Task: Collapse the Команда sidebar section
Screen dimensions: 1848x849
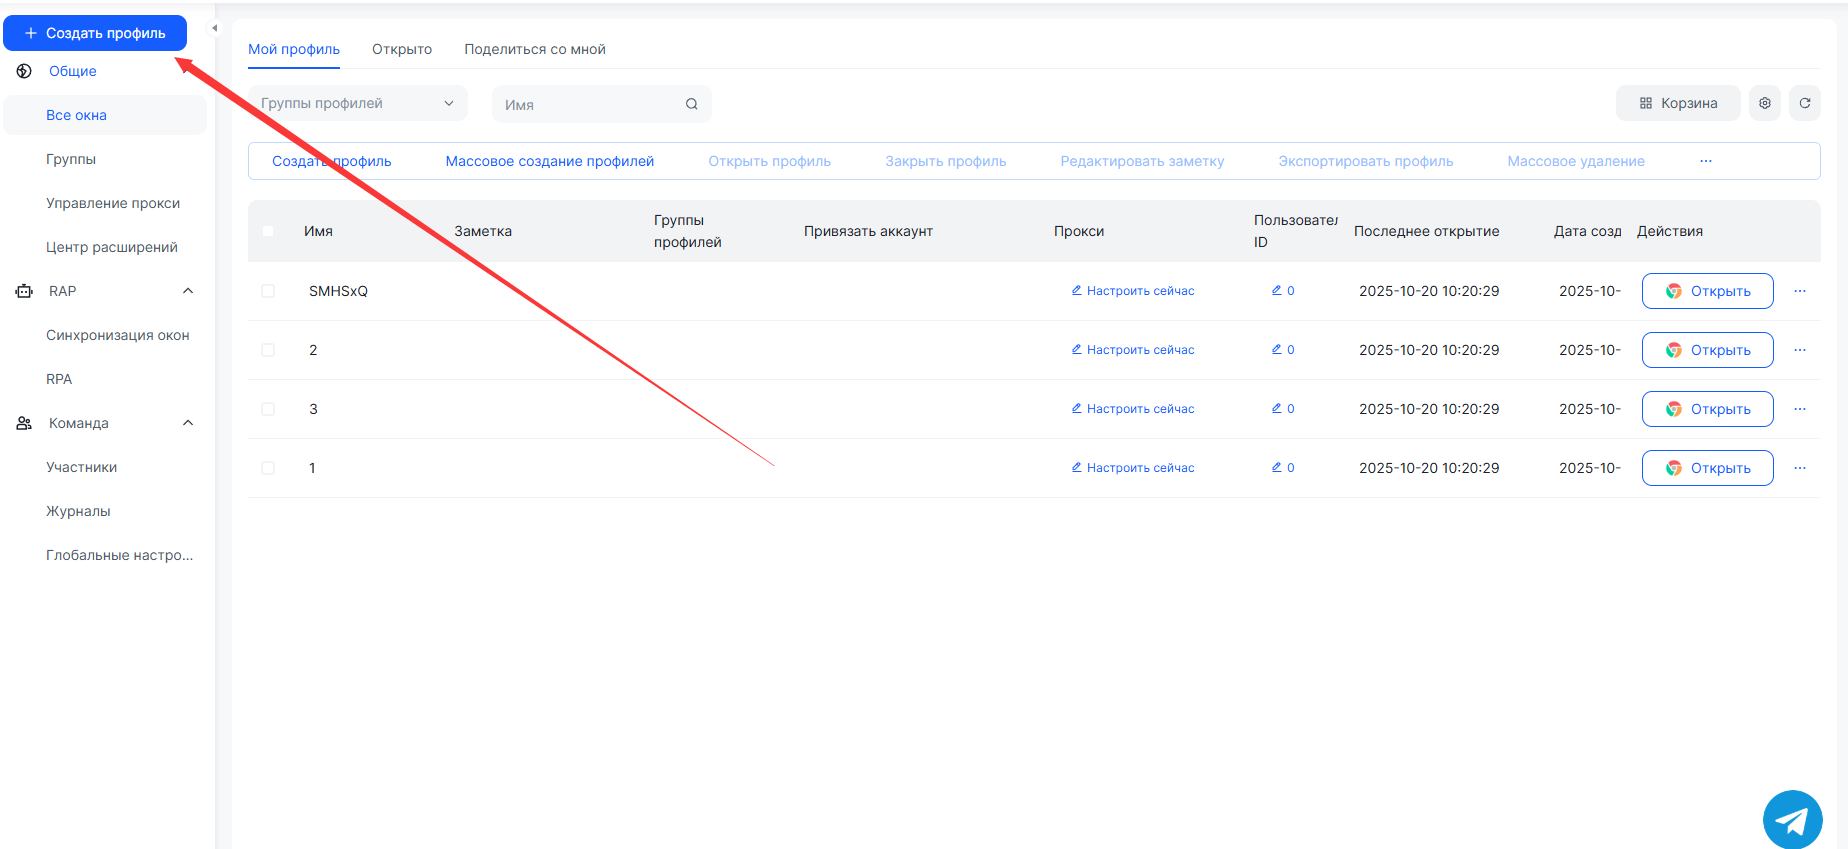Action: [187, 423]
